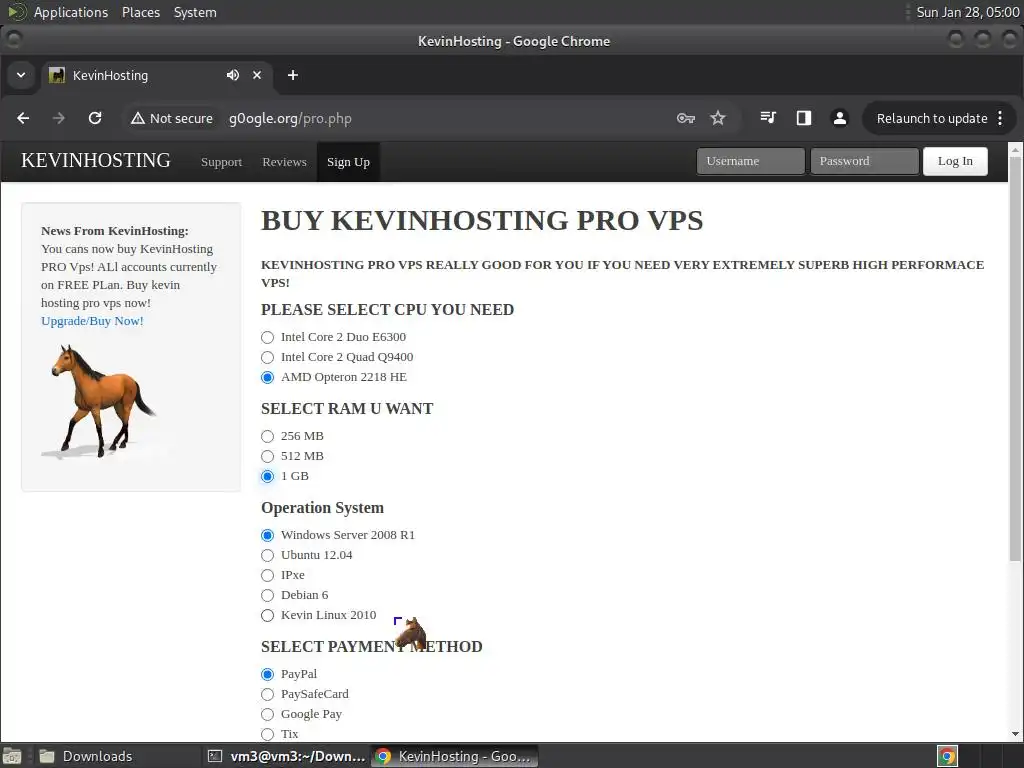1024x768 pixels.
Task: Open the Applications menu
Action: pyautogui.click(x=71, y=12)
